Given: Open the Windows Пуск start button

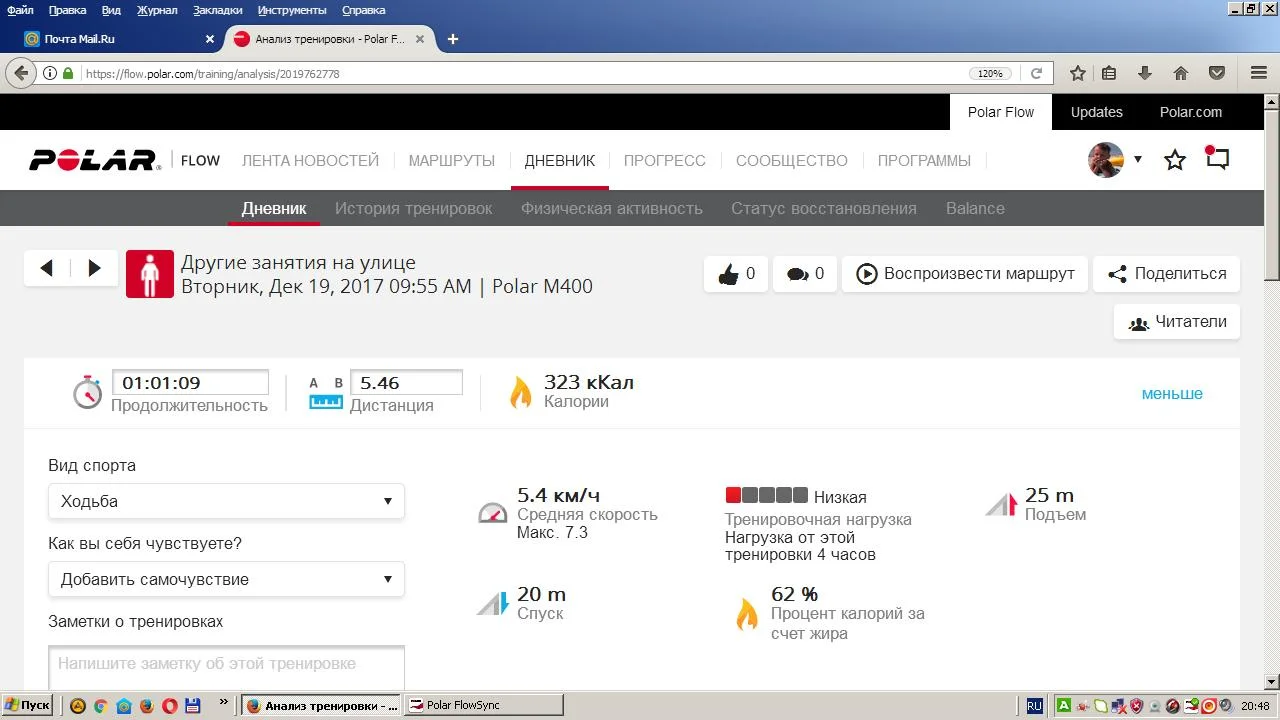Looking at the screenshot, I should pyautogui.click(x=28, y=705).
